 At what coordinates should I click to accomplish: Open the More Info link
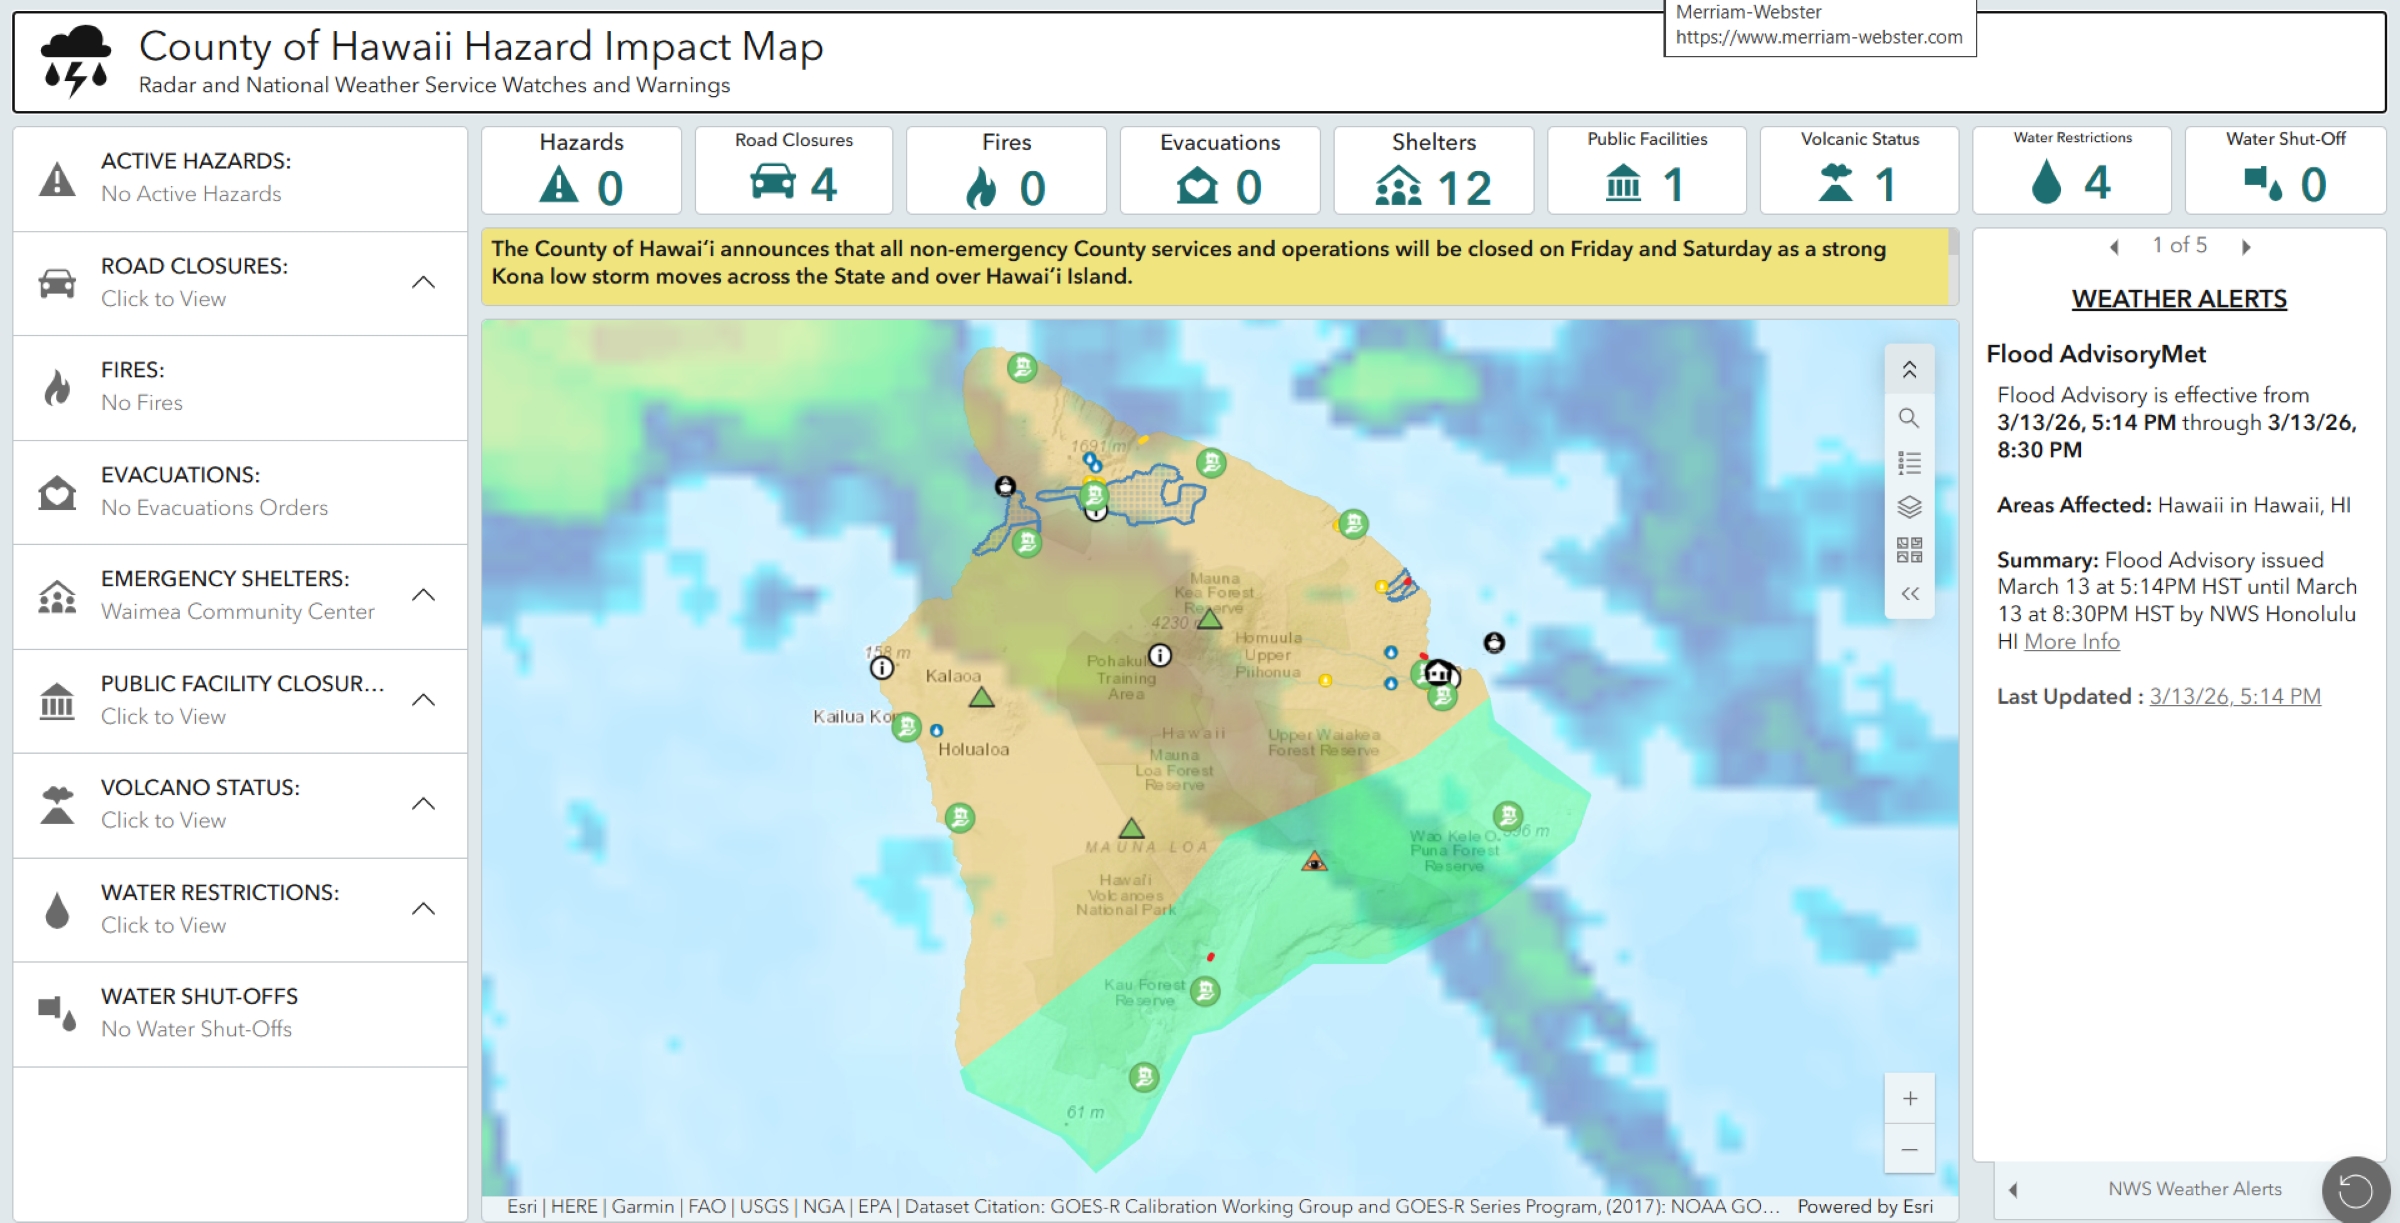(x=2071, y=642)
